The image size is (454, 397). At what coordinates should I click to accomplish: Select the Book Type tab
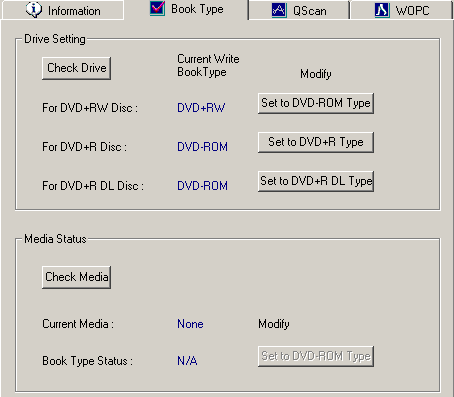(186, 9)
